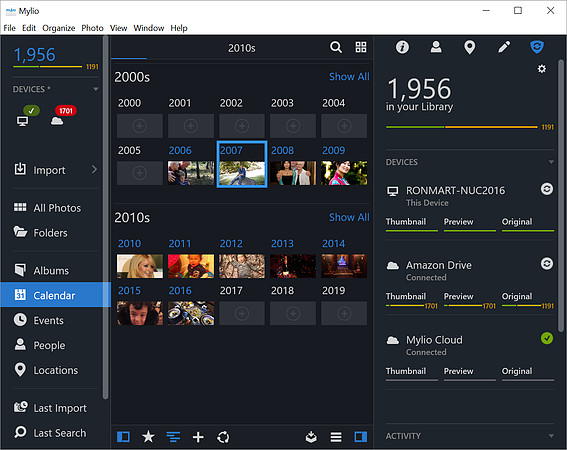Open the File menu
The width and height of the screenshot is (567, 450).
9,28
